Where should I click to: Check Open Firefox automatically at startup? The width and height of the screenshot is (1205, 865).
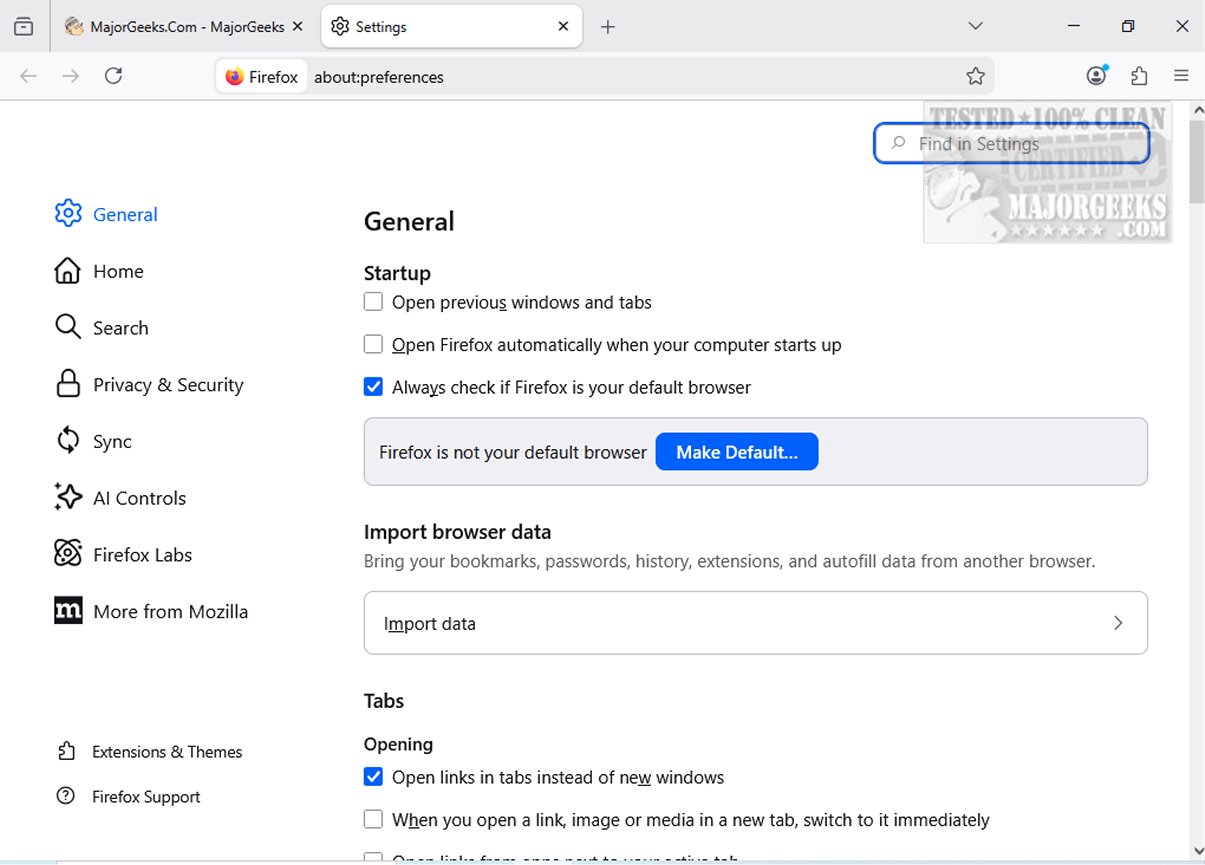point(374,345)
